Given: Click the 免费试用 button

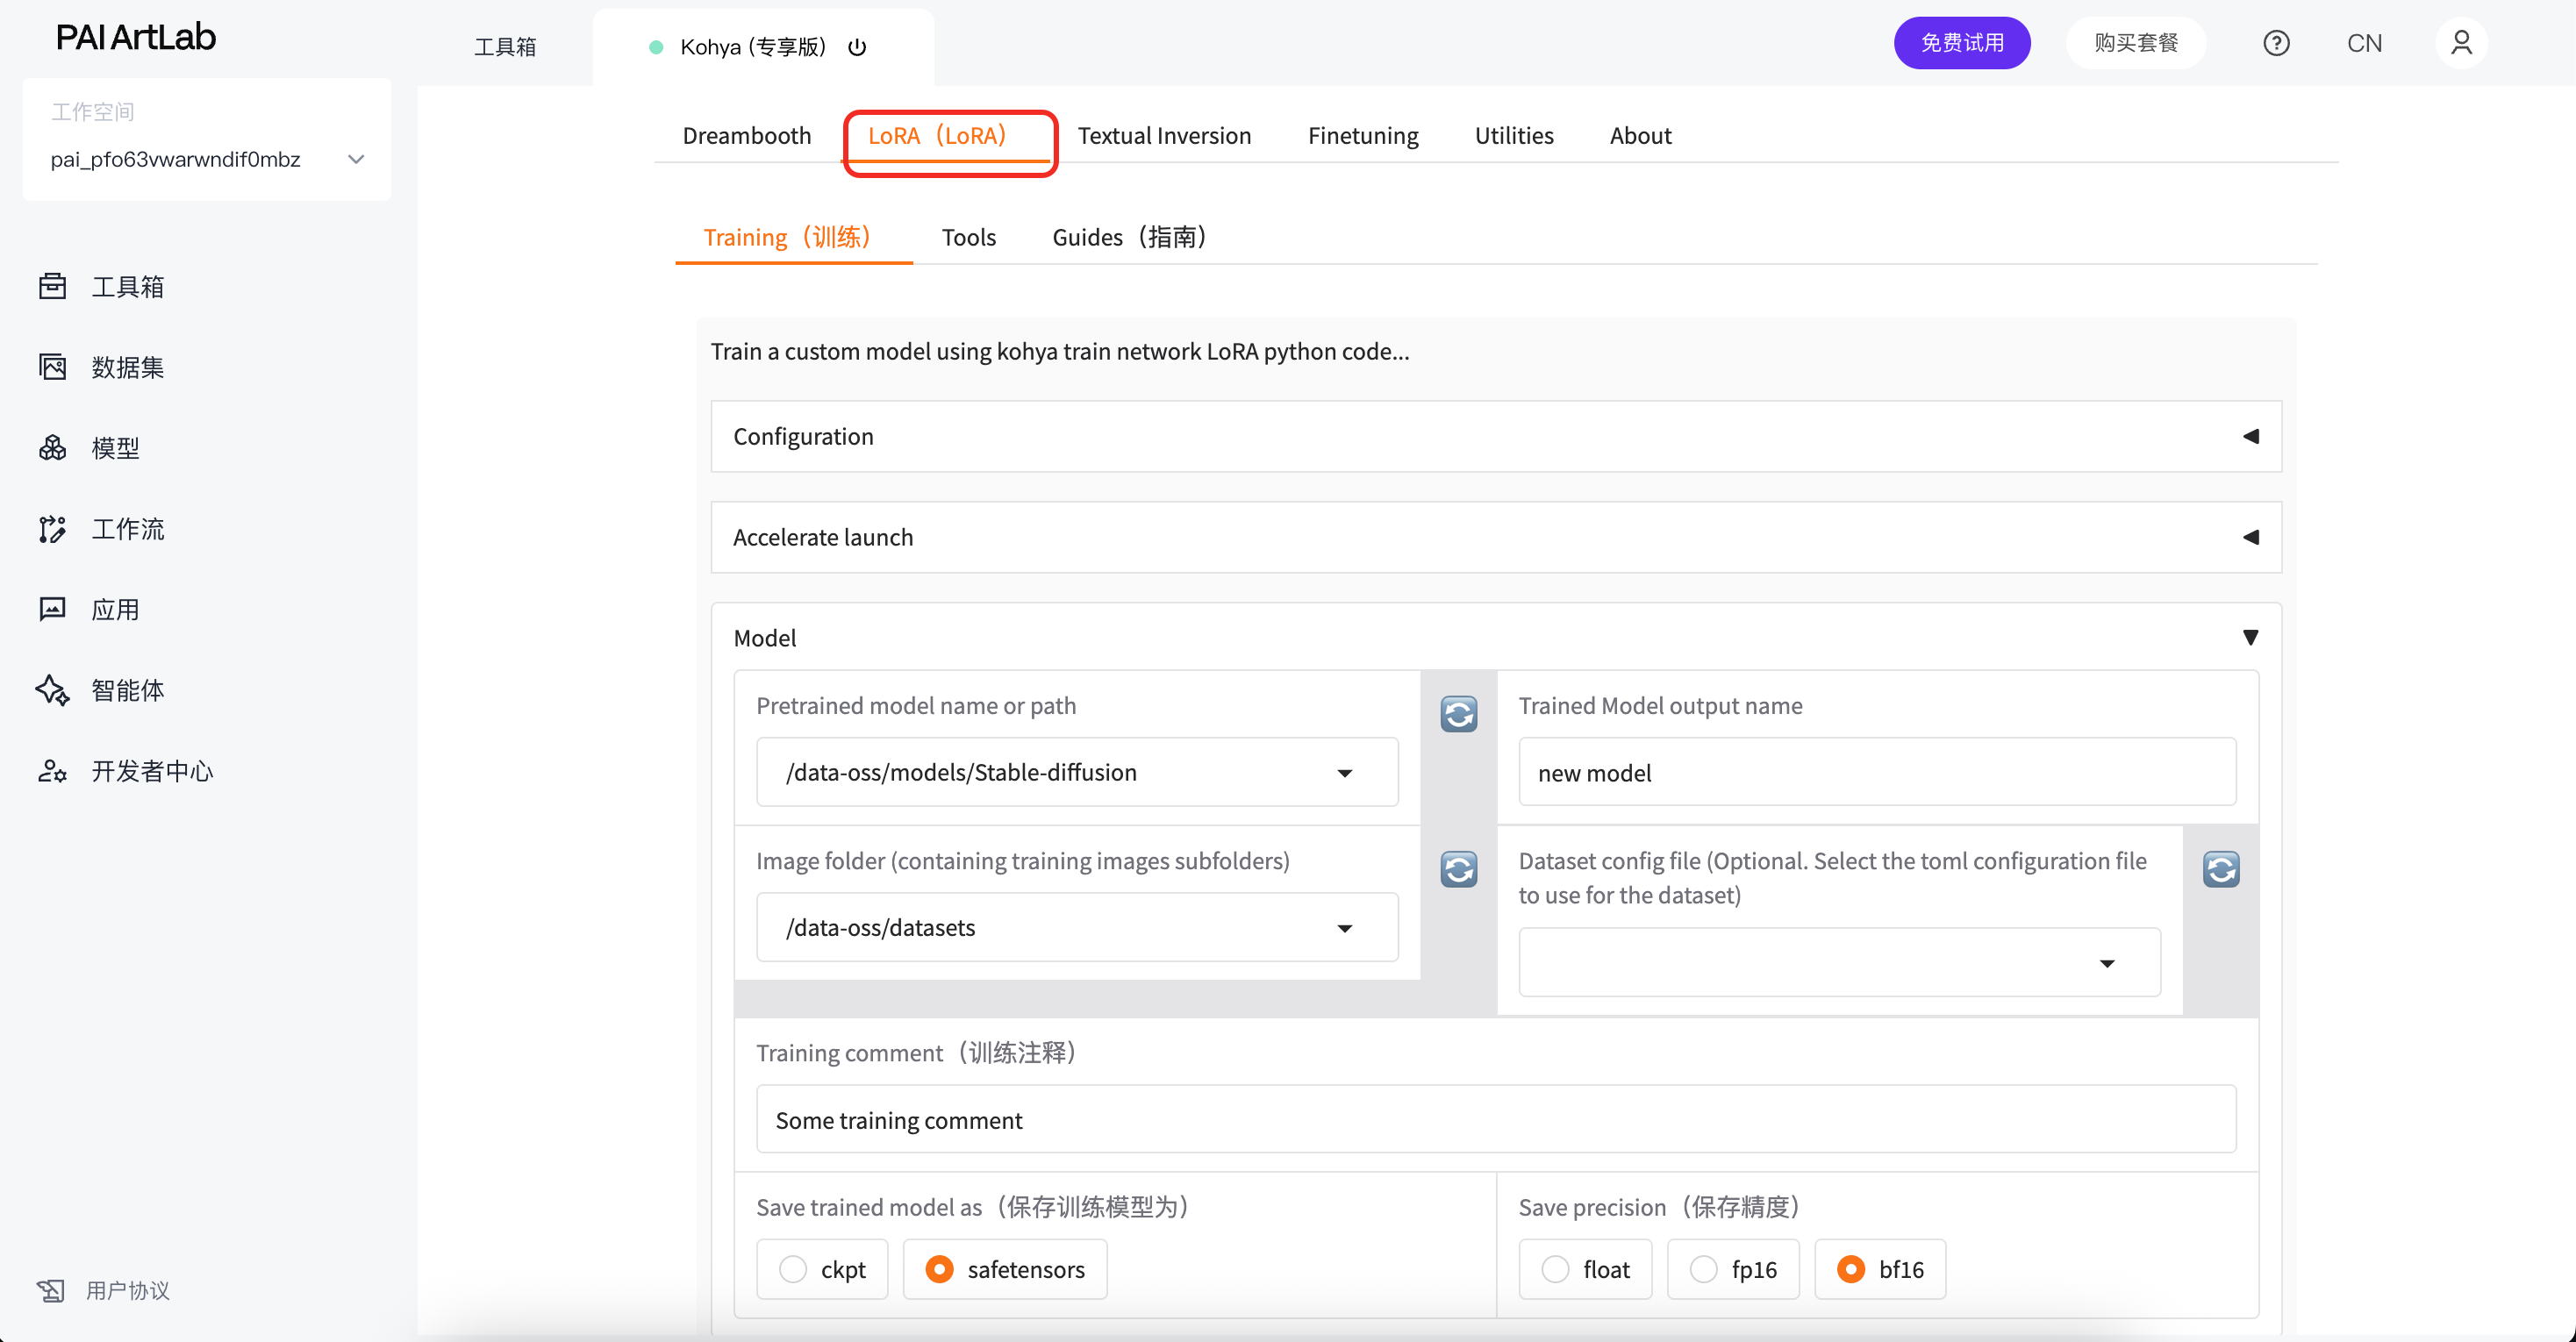Looking at the screenshot, I should pyautogui.click(x=1961, y=43).
